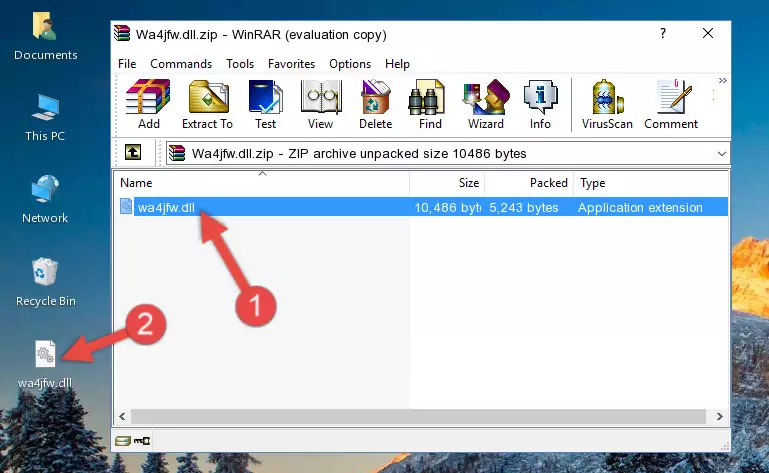Click the 5,243 bytes packed size cell

click(x=524, y=207)
